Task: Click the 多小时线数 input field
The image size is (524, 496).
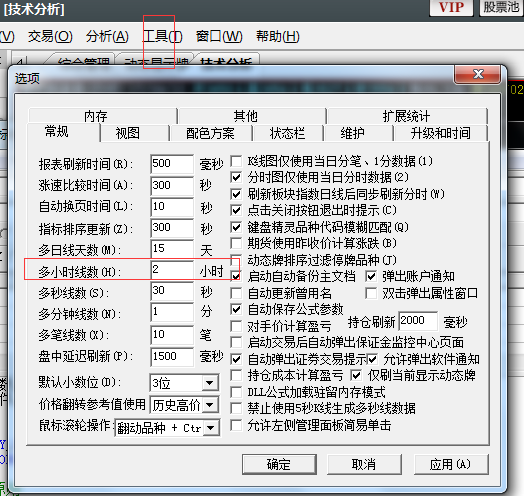Action: tap(172, 270)
